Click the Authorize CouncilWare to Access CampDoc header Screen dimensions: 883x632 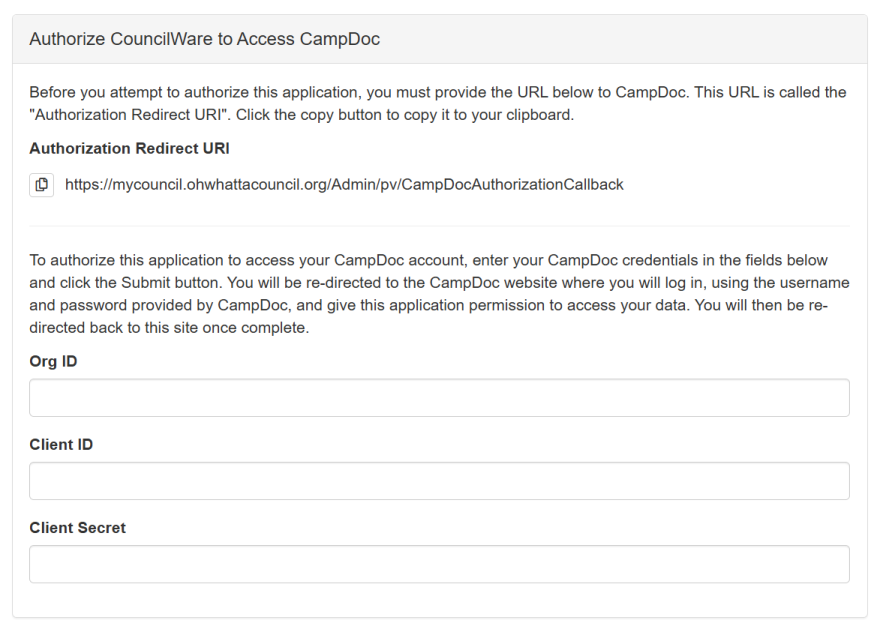coord(204,40)
